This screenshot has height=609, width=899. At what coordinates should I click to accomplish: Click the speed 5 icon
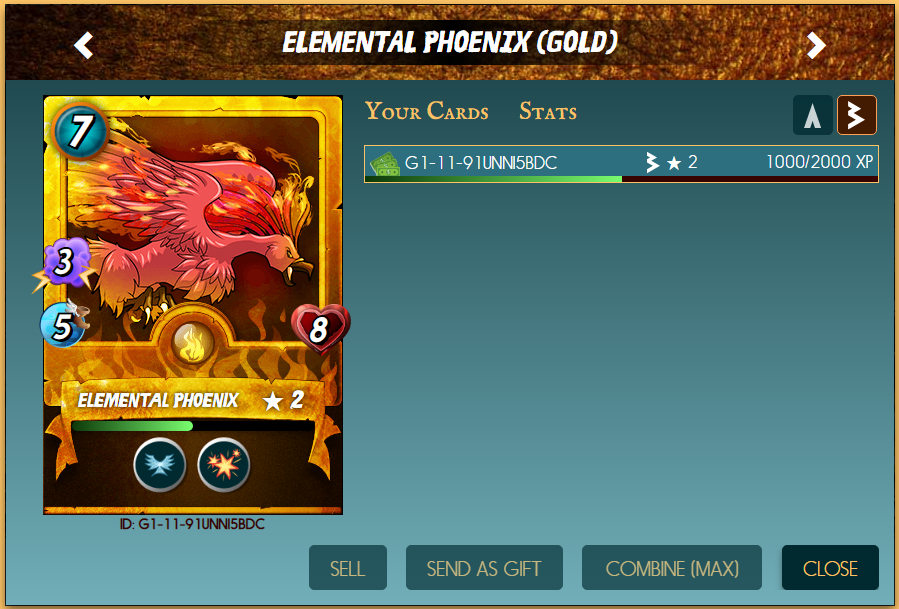coord(63,325)
